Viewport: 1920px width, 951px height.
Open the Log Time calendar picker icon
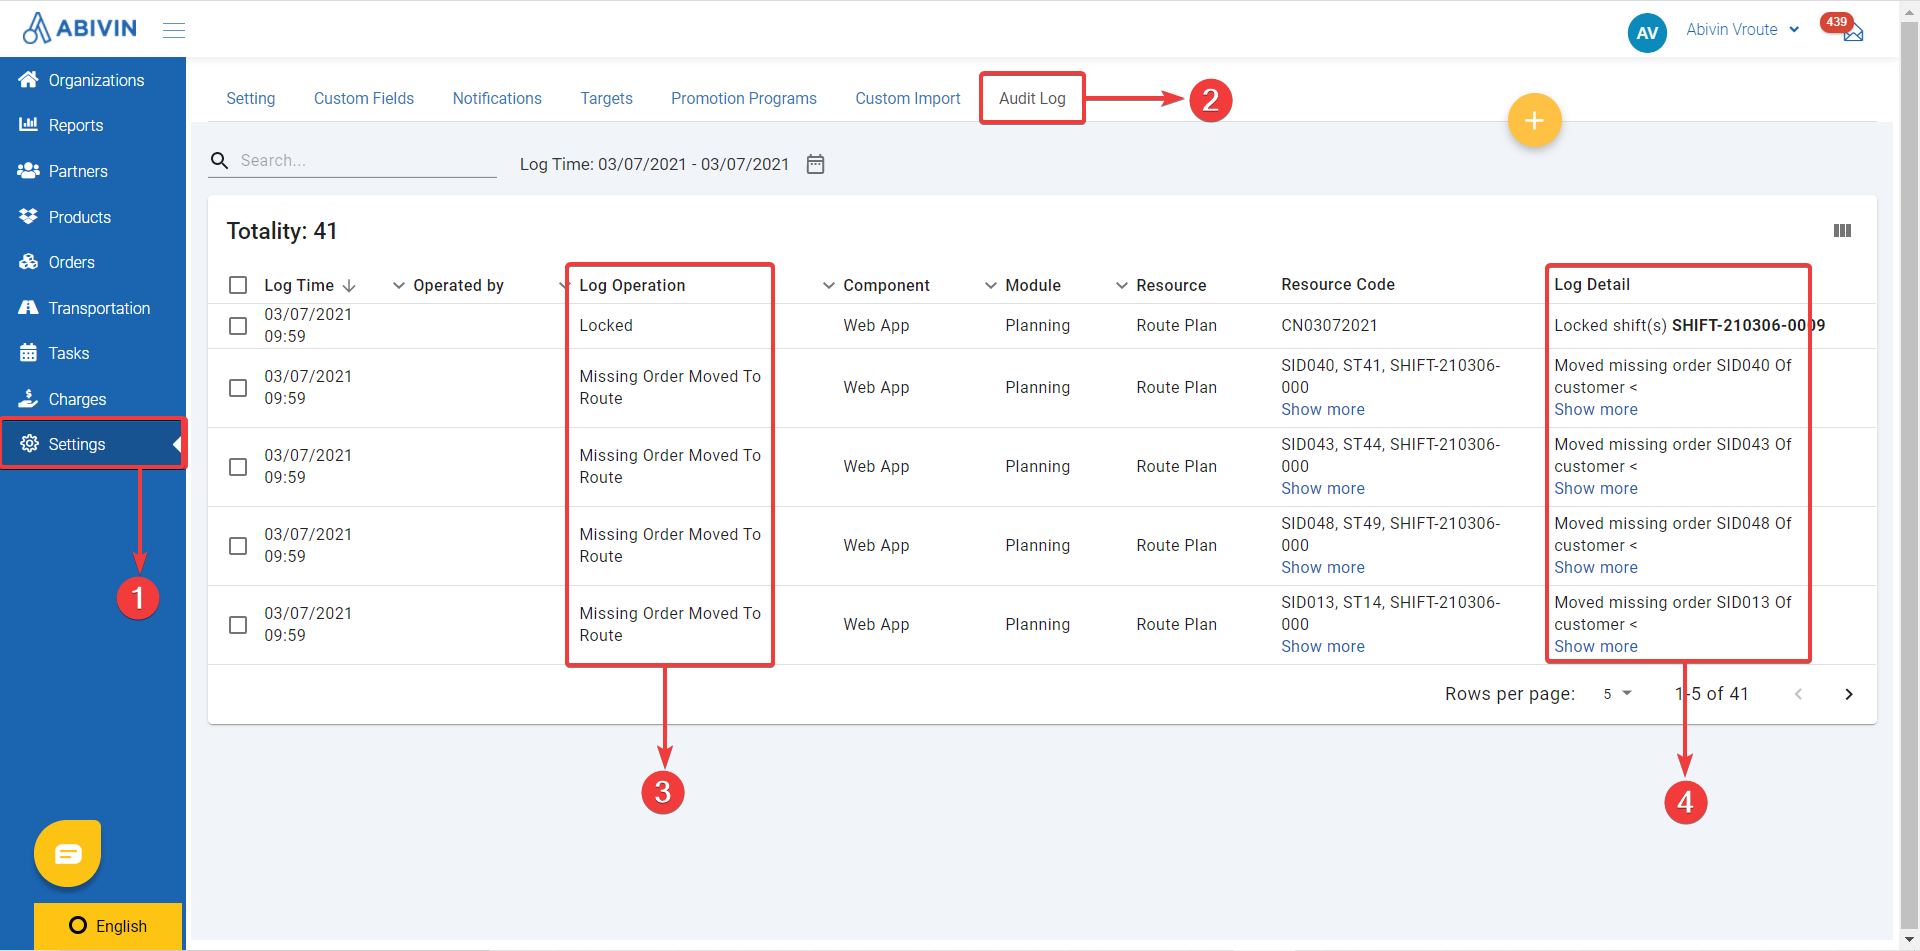816,164
